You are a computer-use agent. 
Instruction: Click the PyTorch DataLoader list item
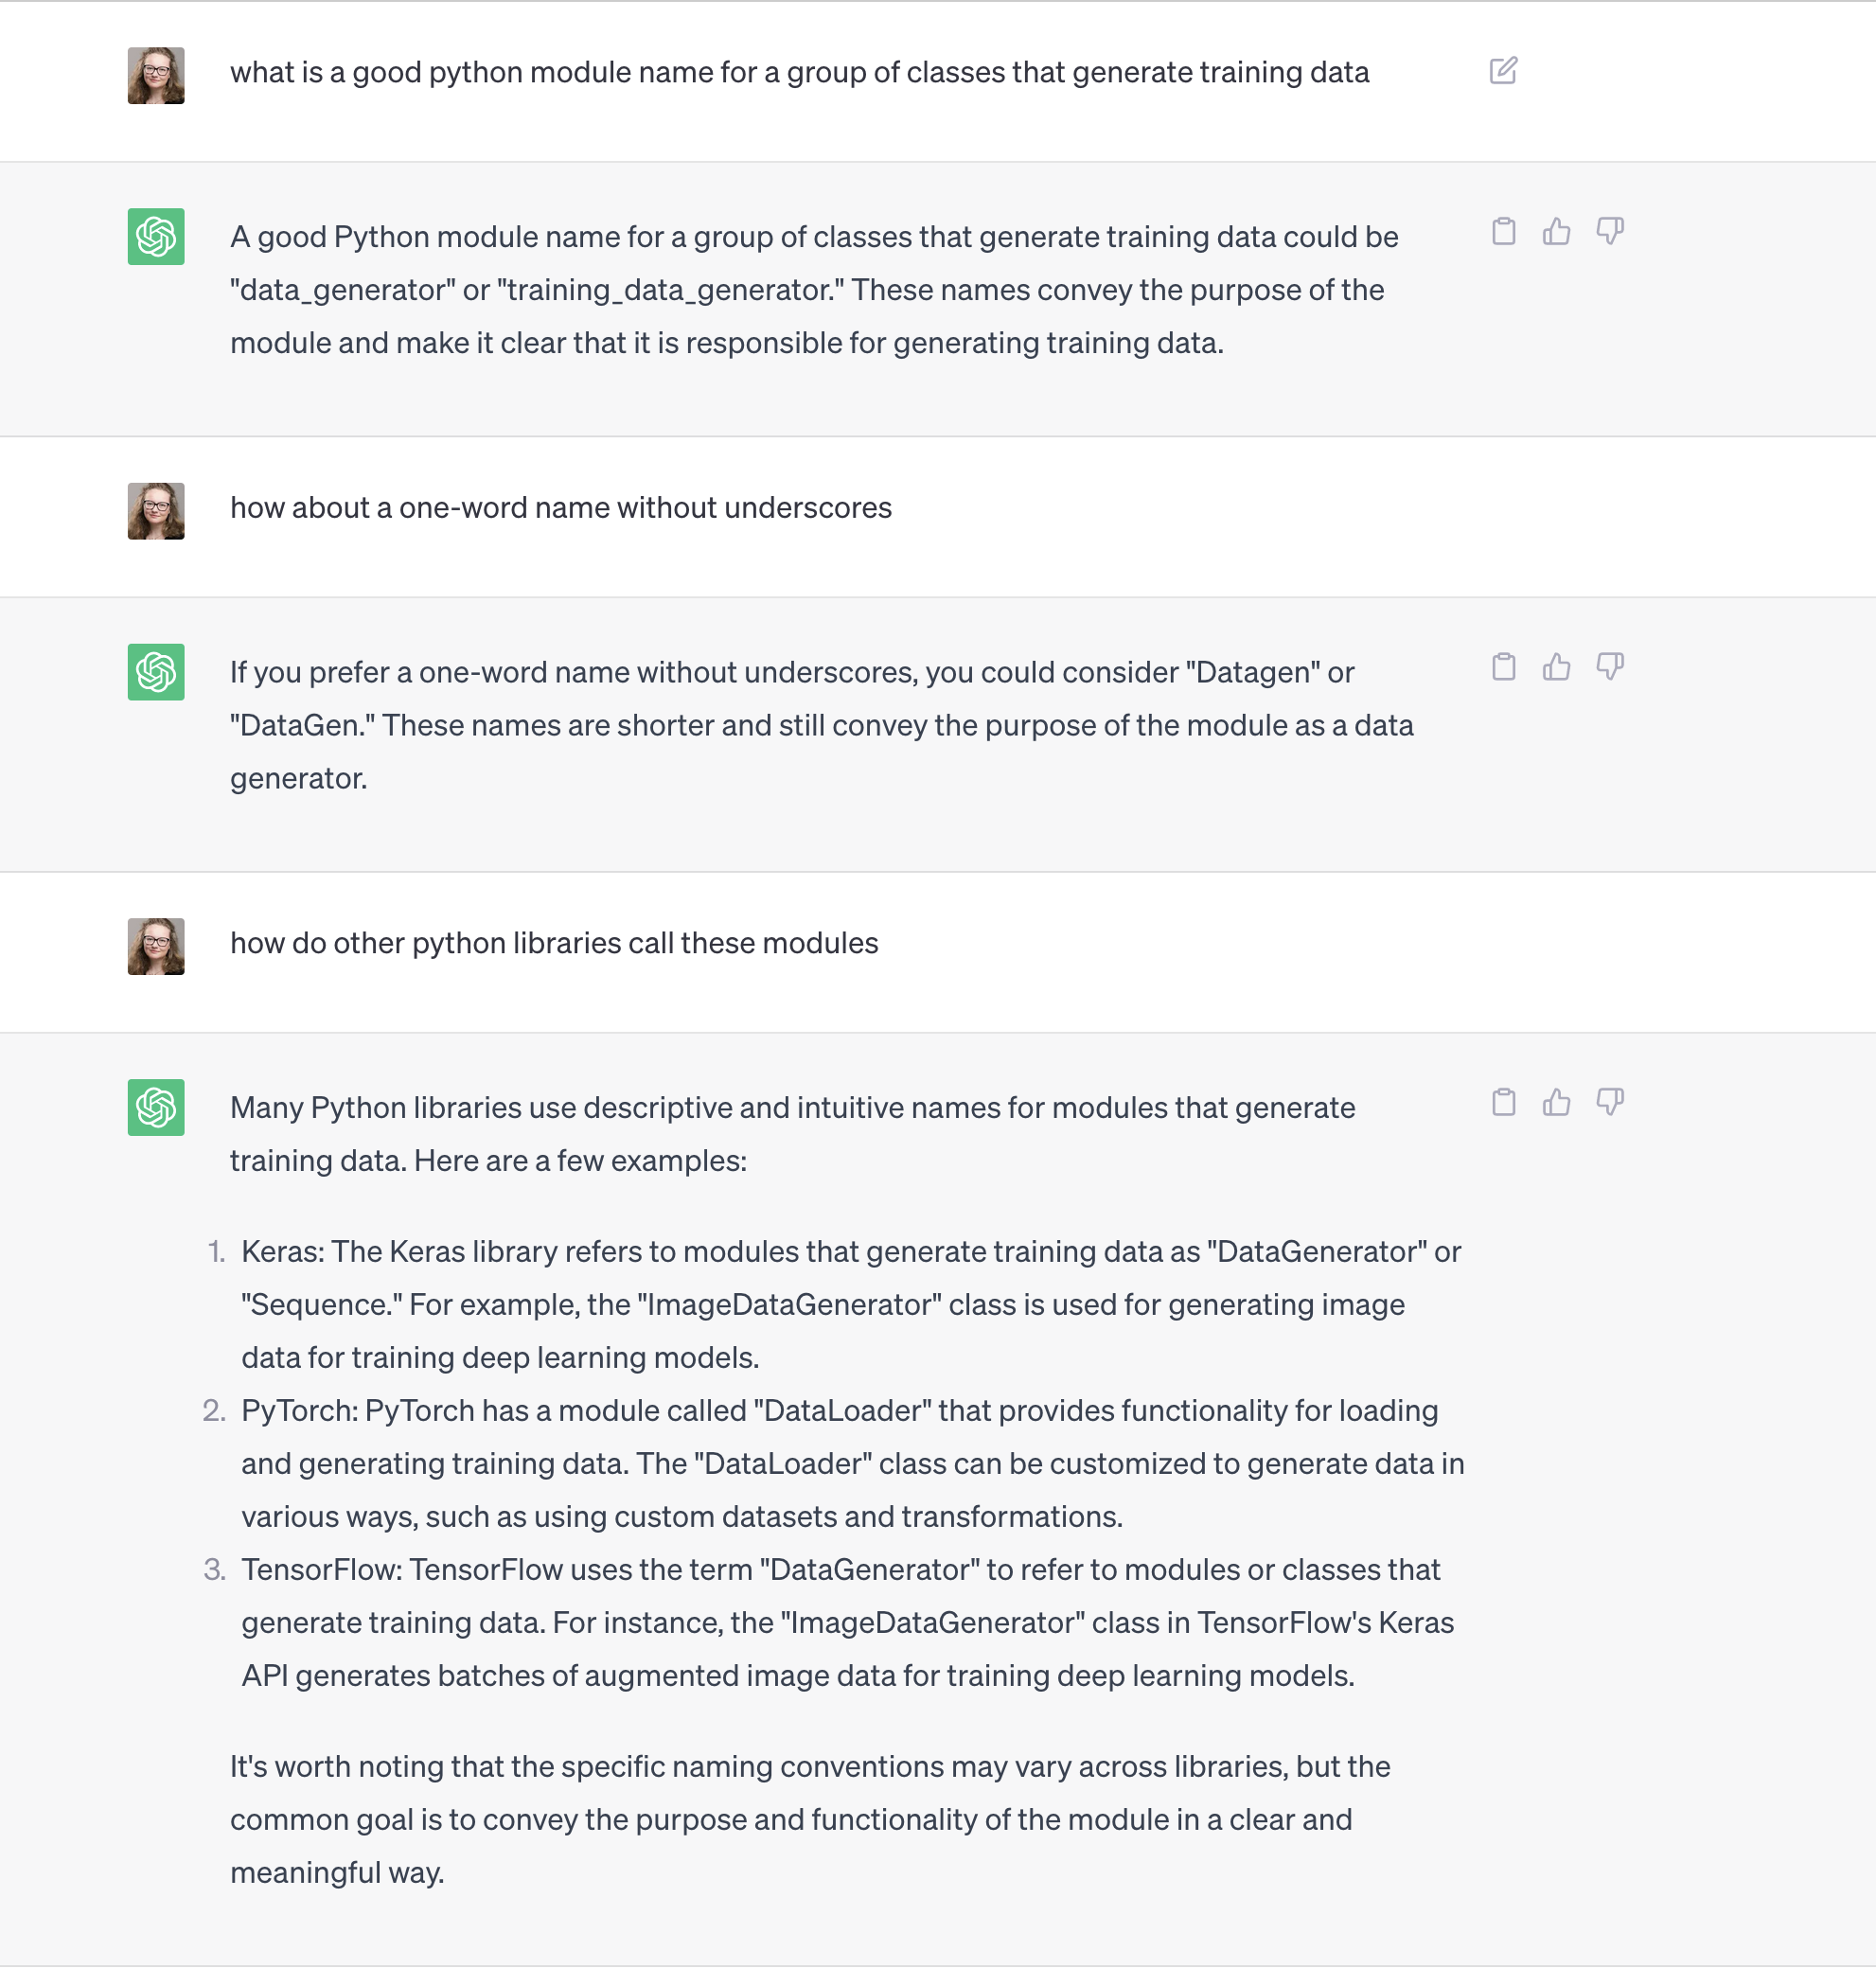pyautogui.click(x=852, y=1463)
